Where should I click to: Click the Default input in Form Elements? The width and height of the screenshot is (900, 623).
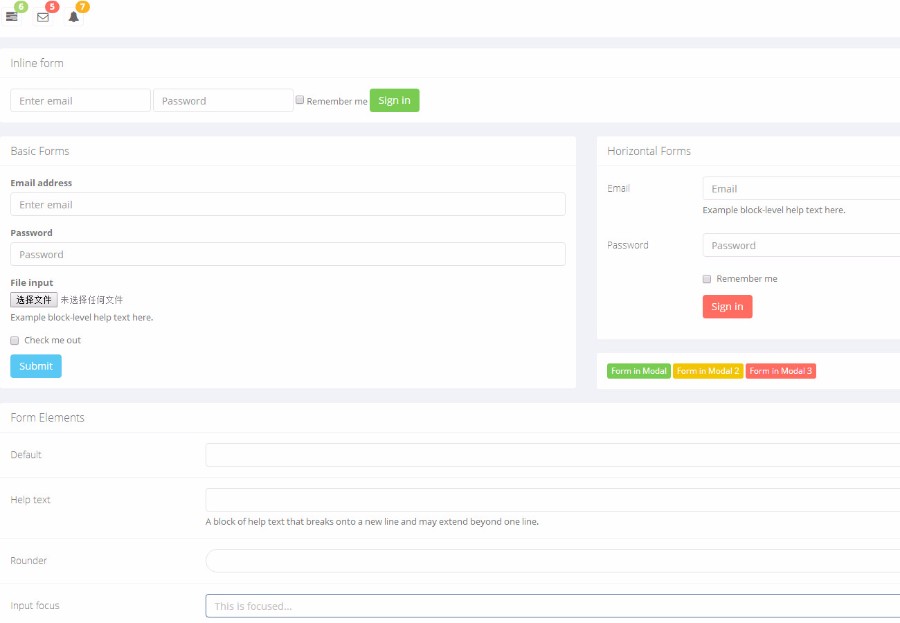(x=553, y=455)
